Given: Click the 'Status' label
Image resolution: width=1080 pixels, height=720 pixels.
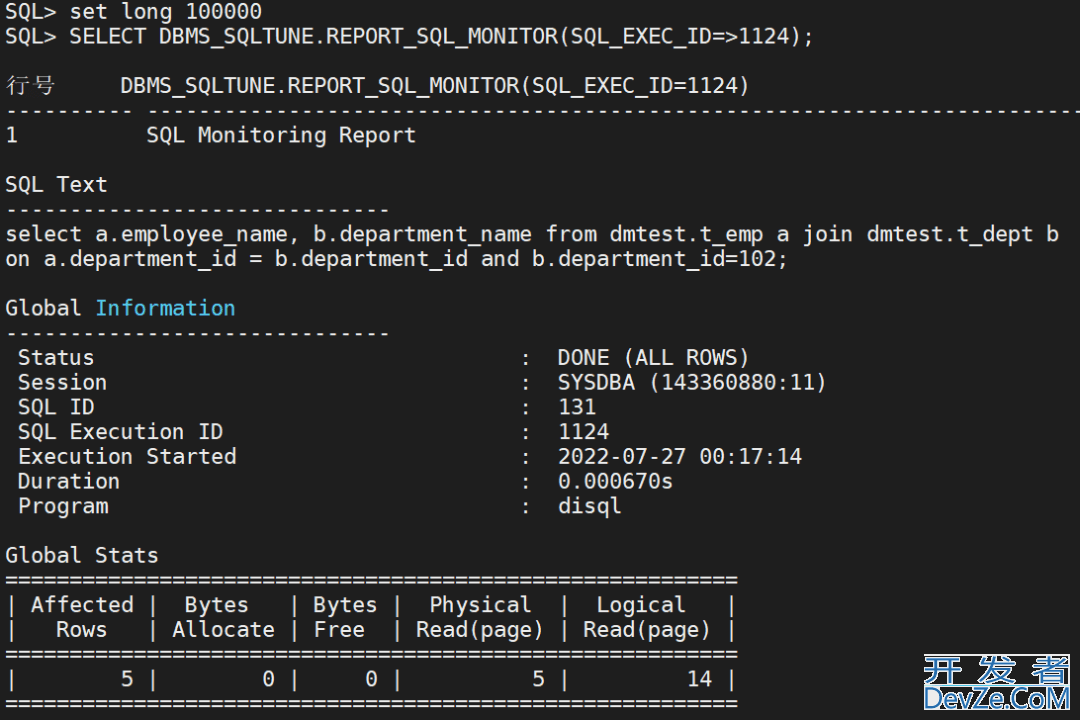Looking at the screenshot, I should click(56, 358).
